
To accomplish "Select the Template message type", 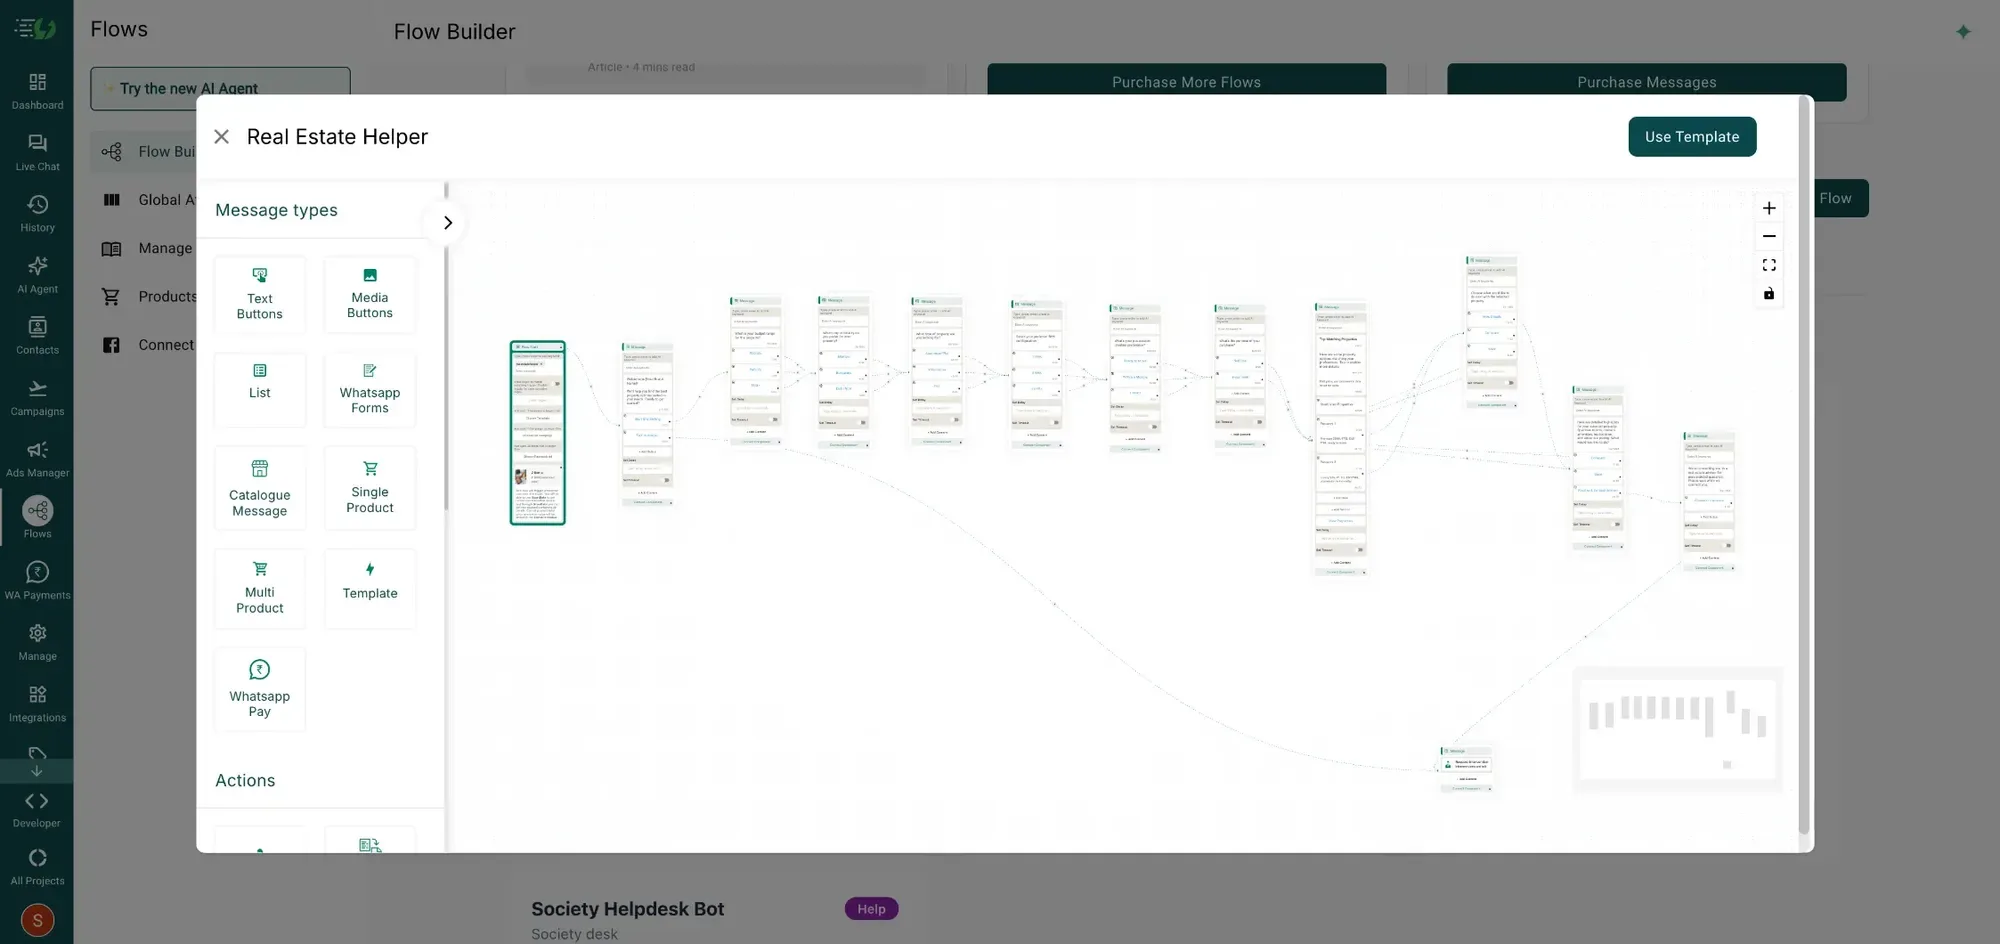I will 370,588.
